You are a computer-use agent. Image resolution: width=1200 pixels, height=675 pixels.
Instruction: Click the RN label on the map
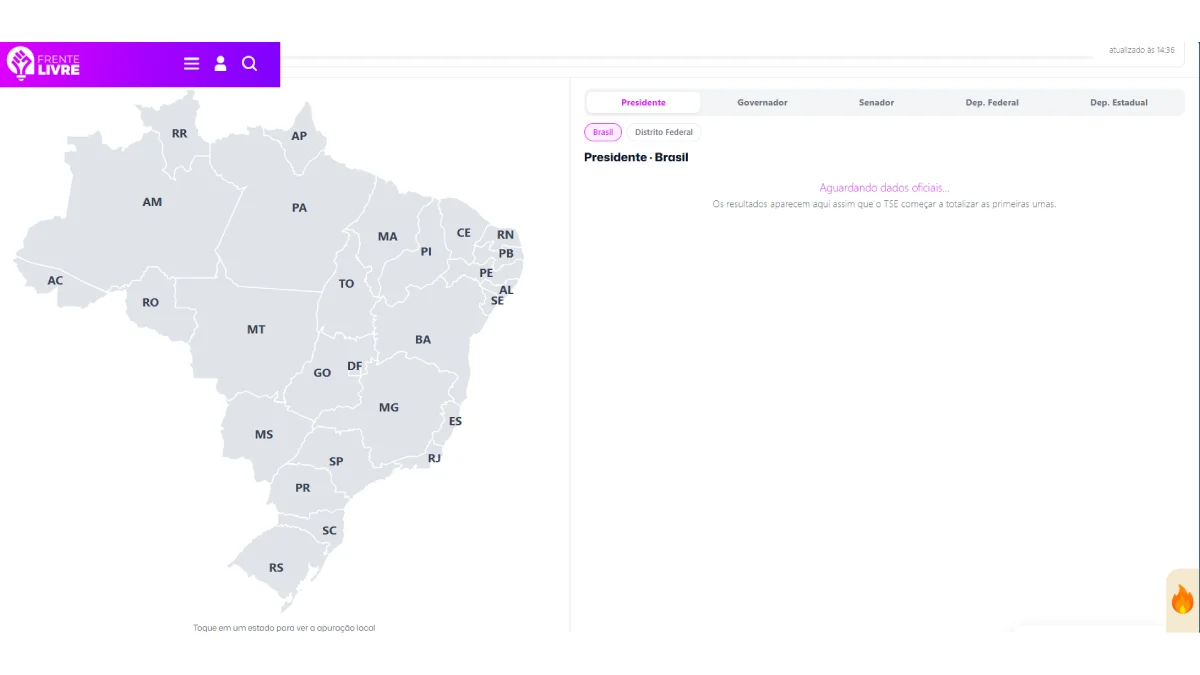pyautogui.click(x=506, y=235)
